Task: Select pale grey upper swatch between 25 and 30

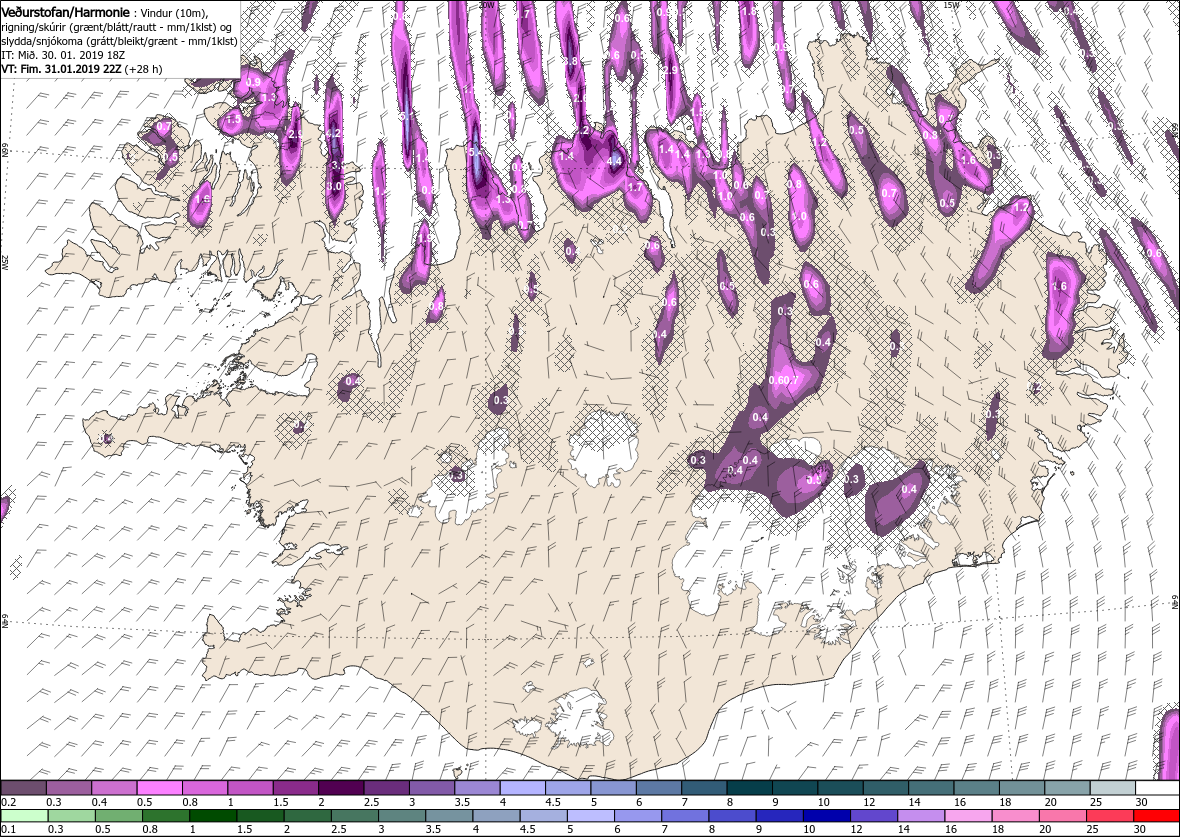Action: point(1112,787)
